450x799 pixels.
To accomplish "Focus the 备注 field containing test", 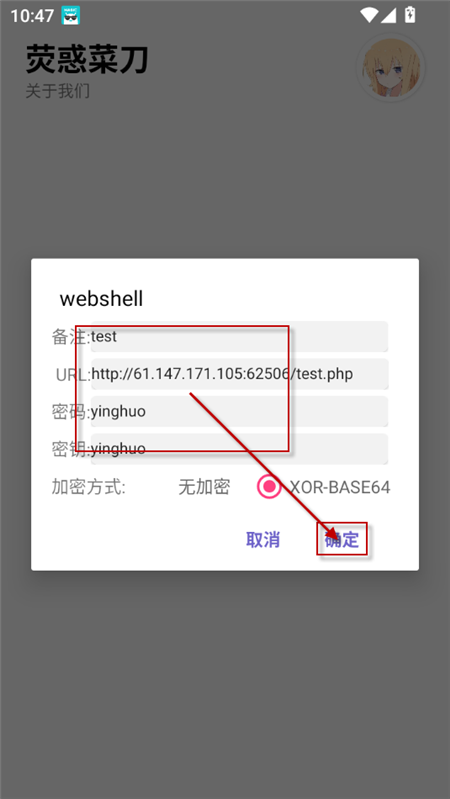I will (240, 336).
